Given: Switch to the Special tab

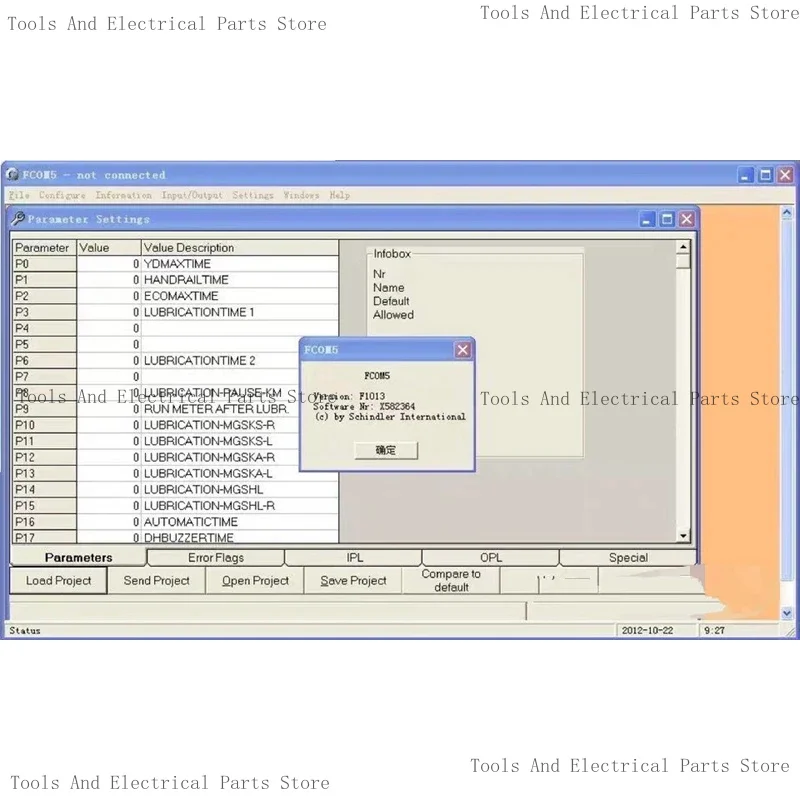Looking at the screenshot, I should (628, 558).
